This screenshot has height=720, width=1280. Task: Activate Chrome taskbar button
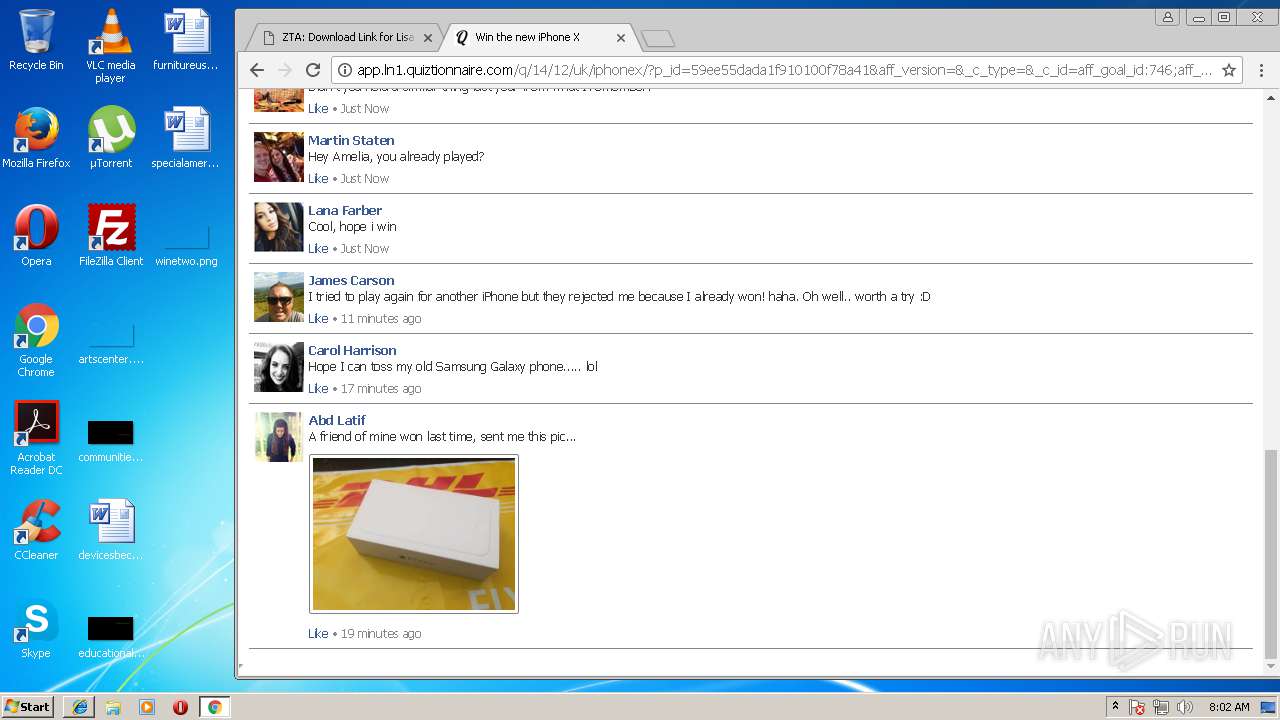[214, 707]
